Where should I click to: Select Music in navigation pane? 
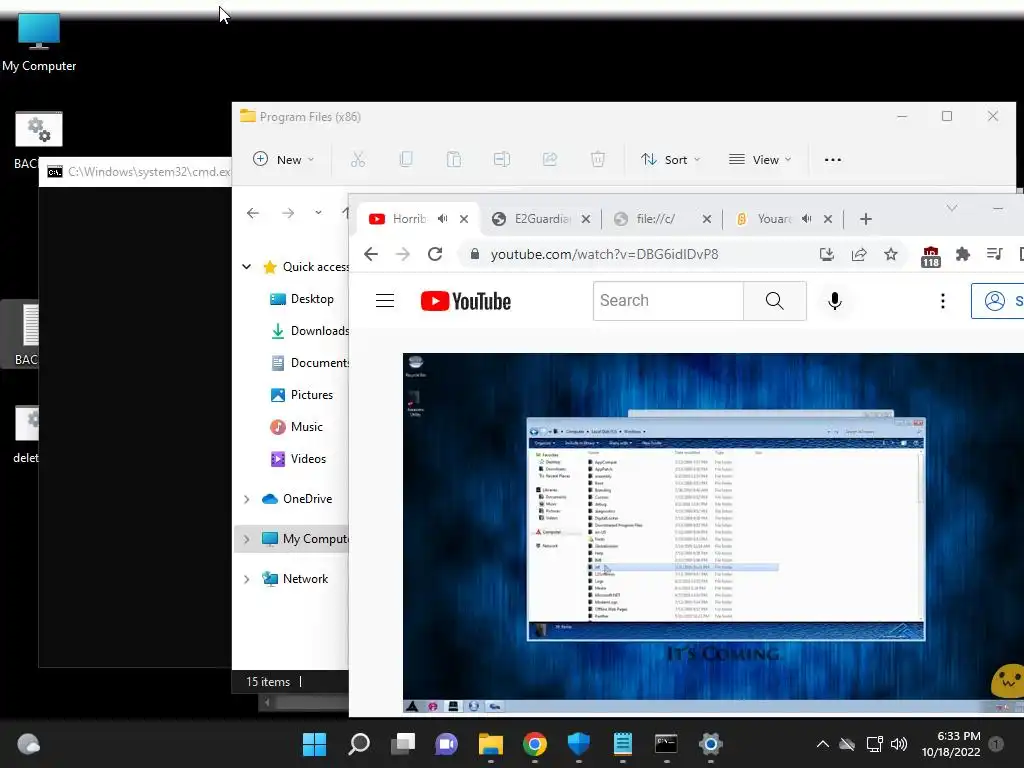tap(297, 426)
